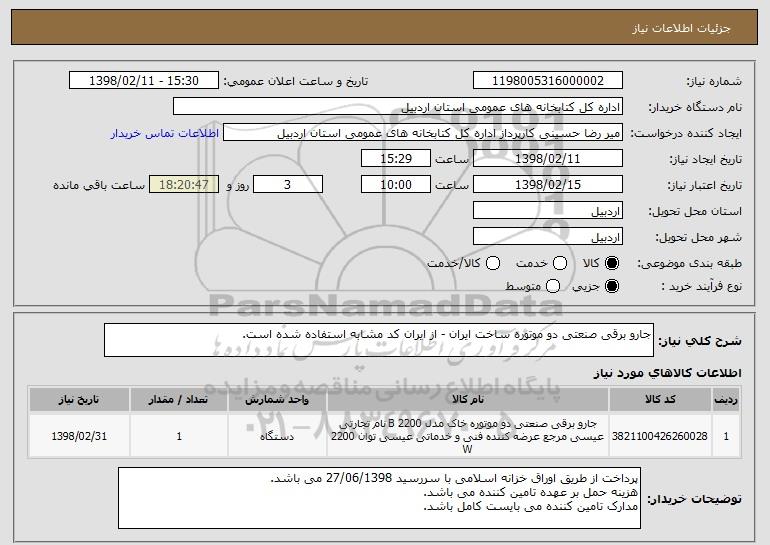Click the unit cell دستگاه
Viewport: 770px width, 545px height.
(277, 436)
